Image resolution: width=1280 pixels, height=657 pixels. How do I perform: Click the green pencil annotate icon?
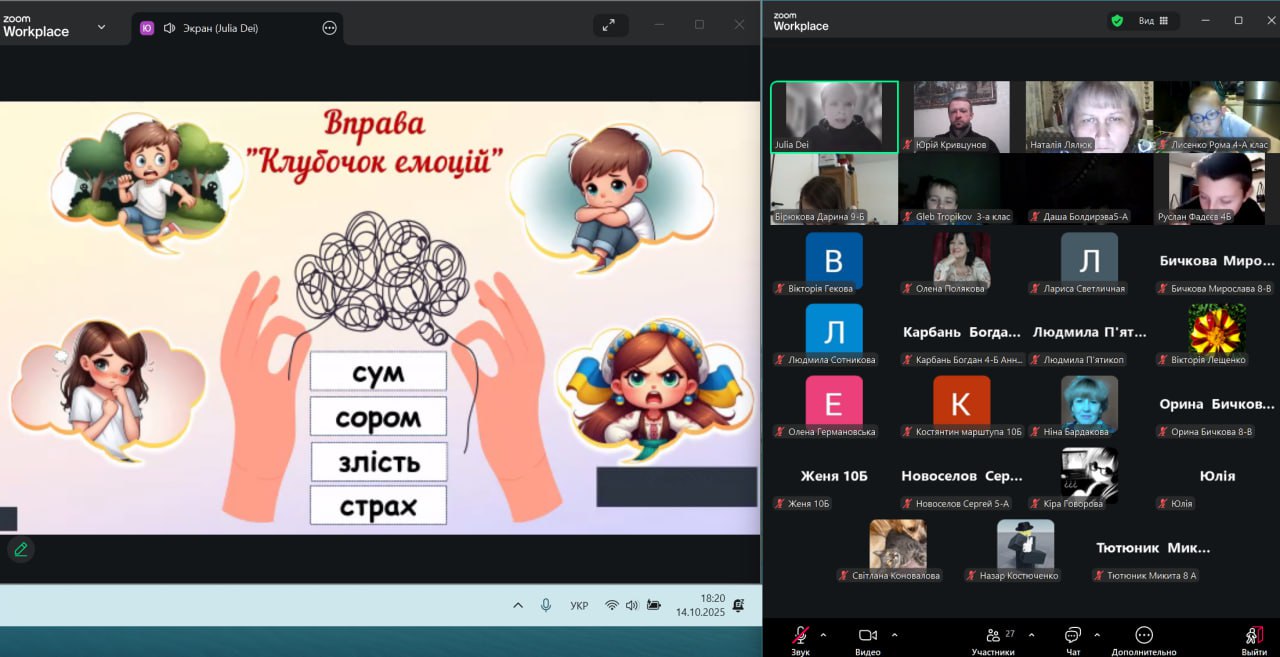[x=20, y=549]
